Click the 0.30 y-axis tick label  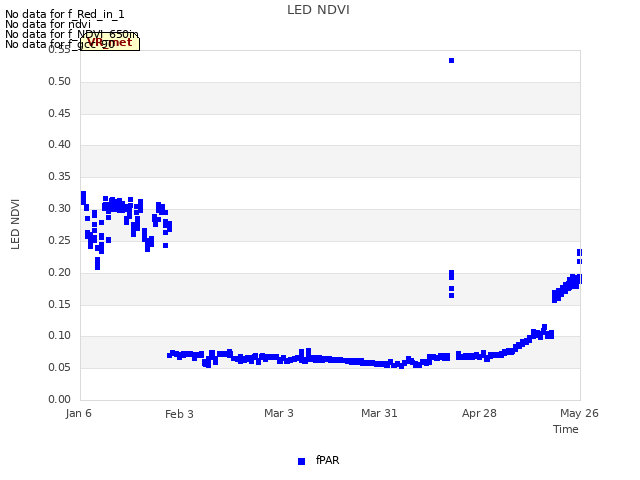click(60, 208)
